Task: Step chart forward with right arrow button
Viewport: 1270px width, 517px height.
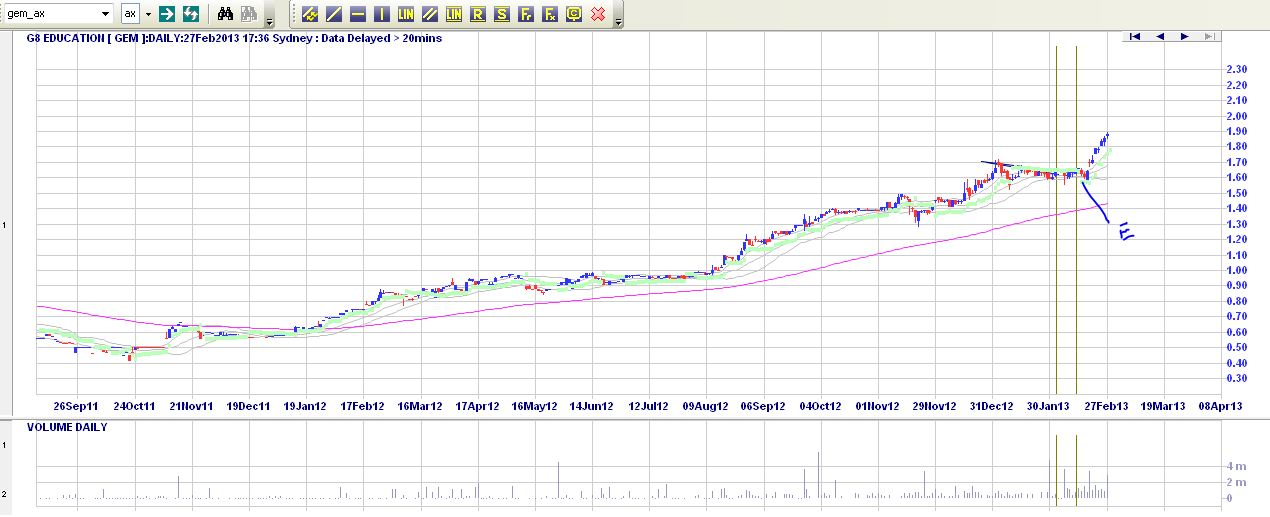Action: pyautogui.click(x=1184, y=37)
